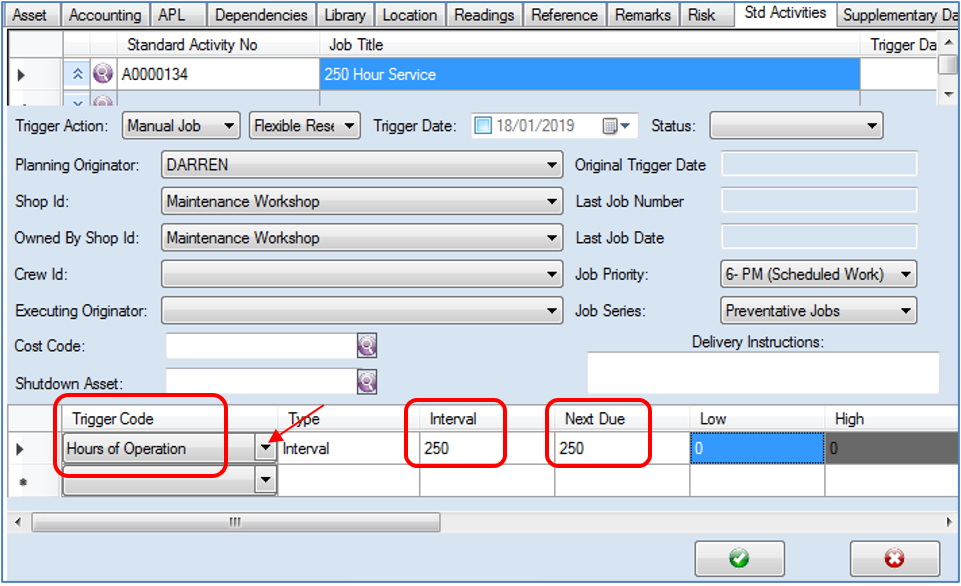Image resolution: width=961 pixels, height=586 pixels.
Task: Click the Standard Activity No column header
Action: click(x=218, y=45)
